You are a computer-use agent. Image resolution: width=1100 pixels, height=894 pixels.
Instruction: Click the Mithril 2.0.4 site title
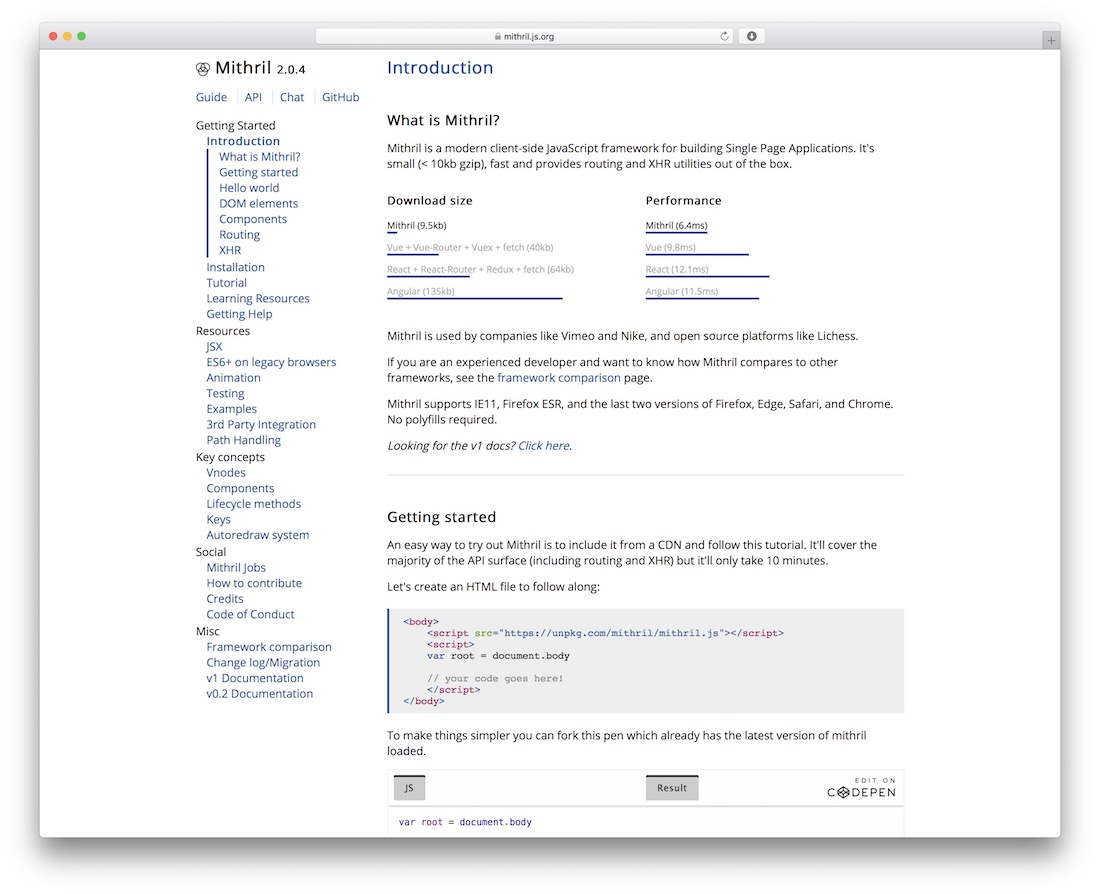(260, 68)
